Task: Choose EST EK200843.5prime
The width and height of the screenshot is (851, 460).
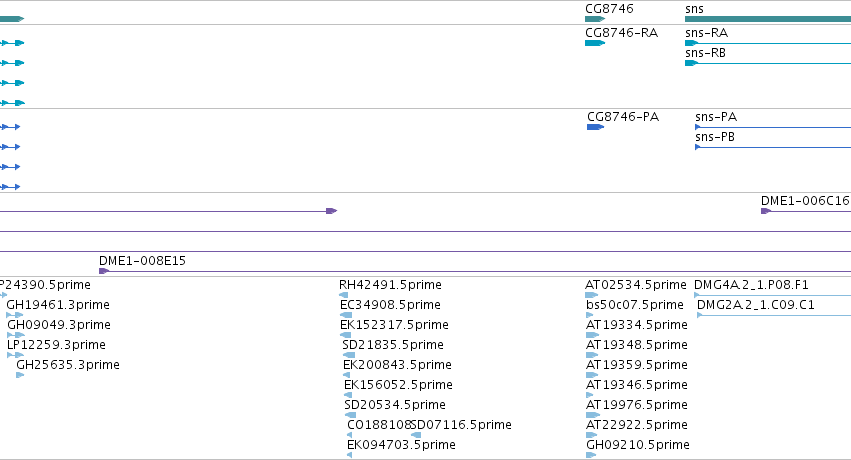Action: (397, 365)
